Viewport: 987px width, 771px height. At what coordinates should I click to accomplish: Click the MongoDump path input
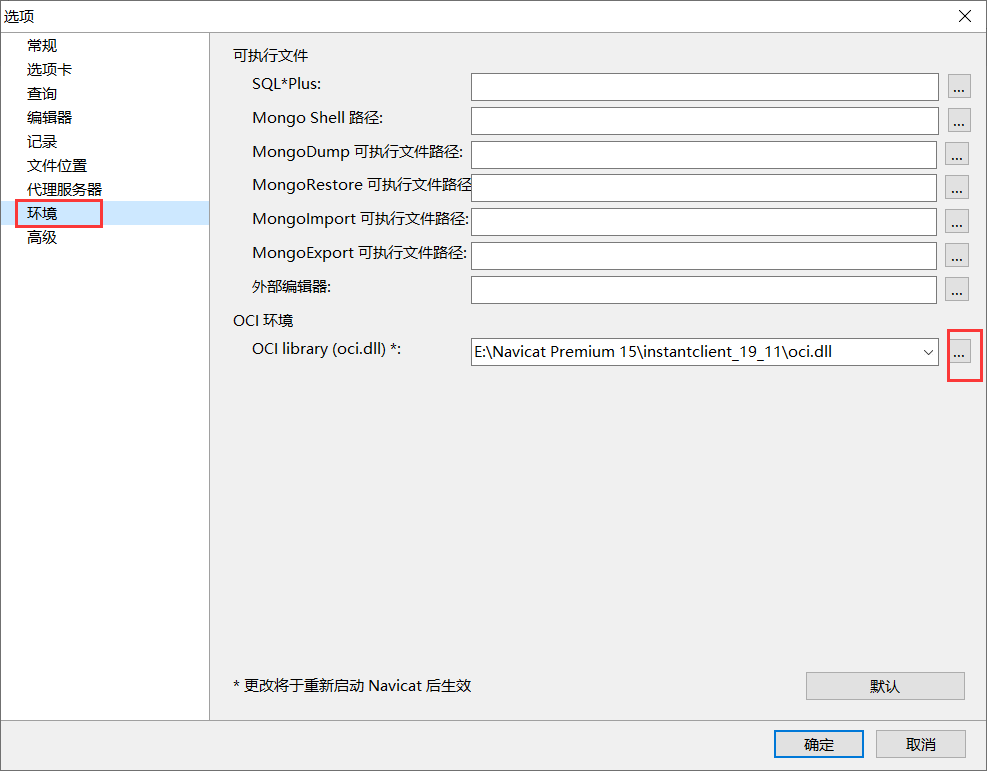pos(704,155)
